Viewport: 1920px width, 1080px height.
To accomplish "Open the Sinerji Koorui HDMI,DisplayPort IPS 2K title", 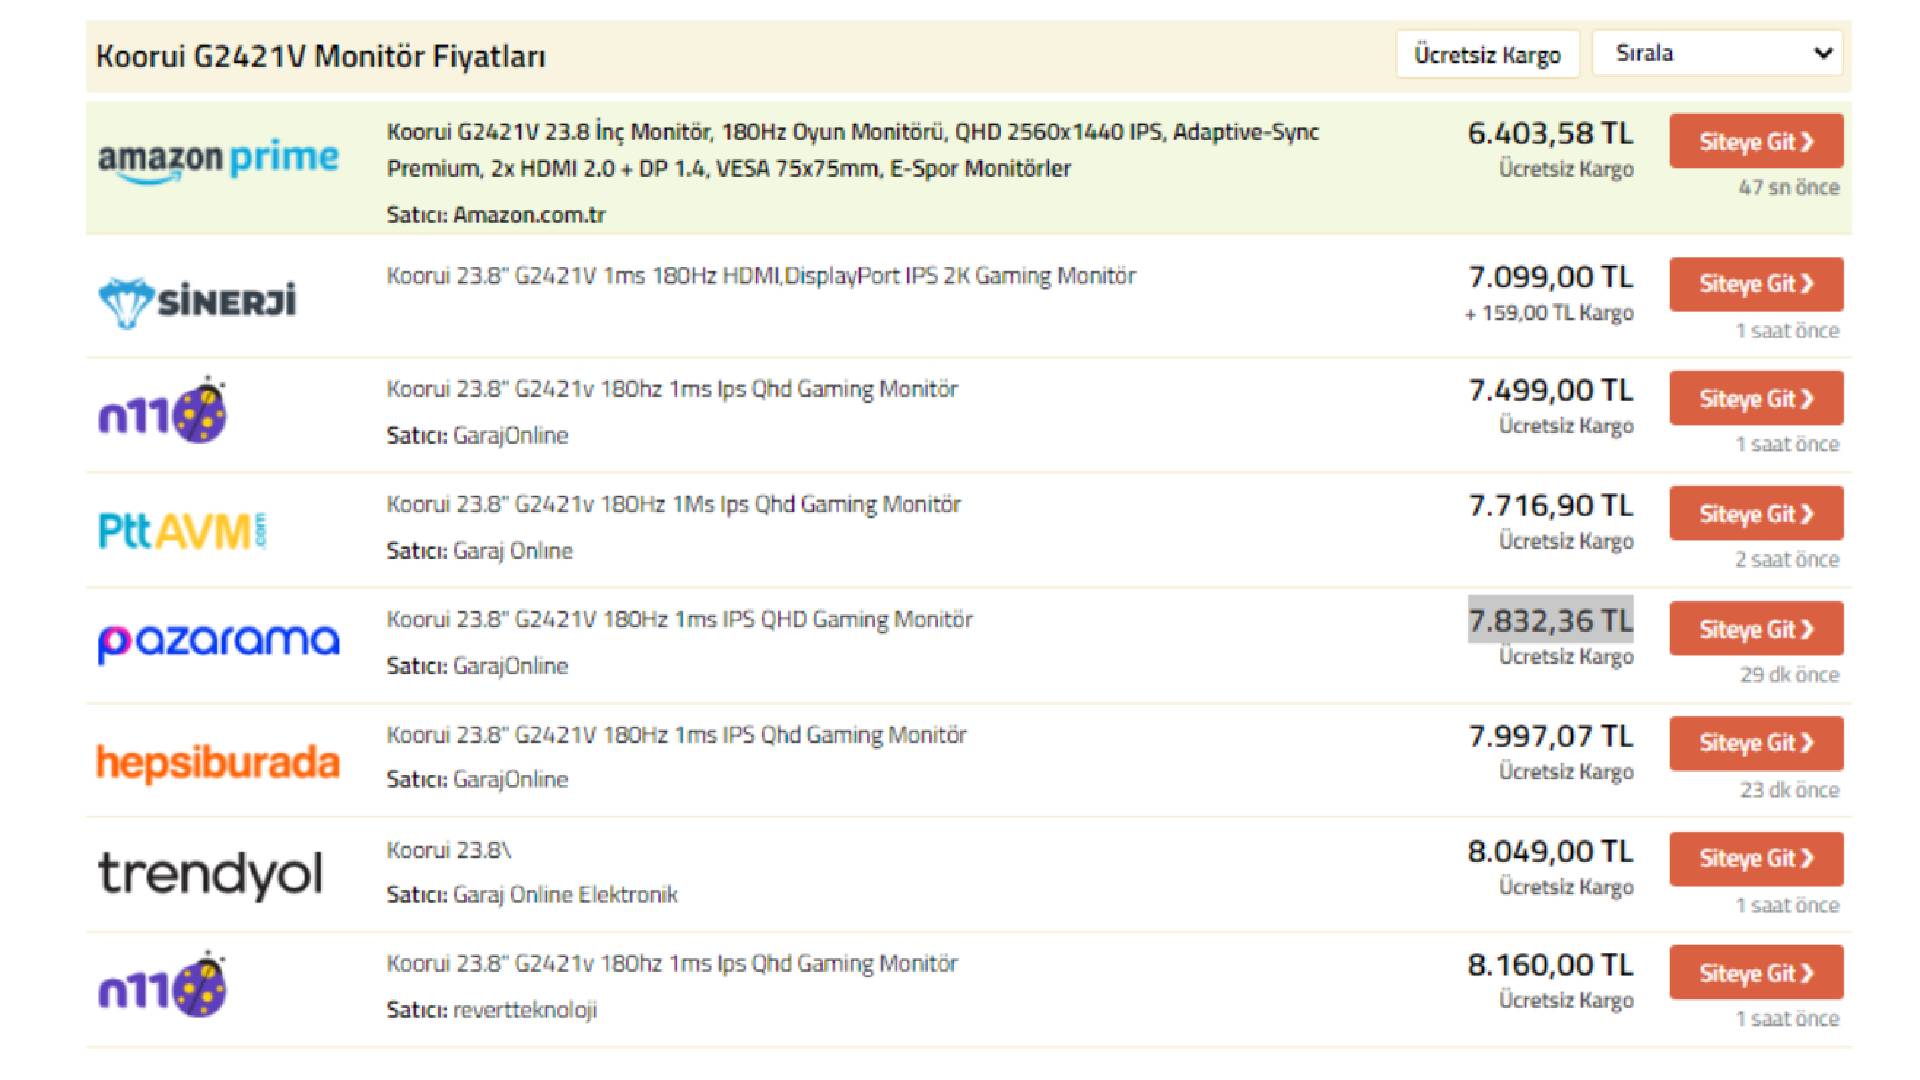I will tap(761, 276).
